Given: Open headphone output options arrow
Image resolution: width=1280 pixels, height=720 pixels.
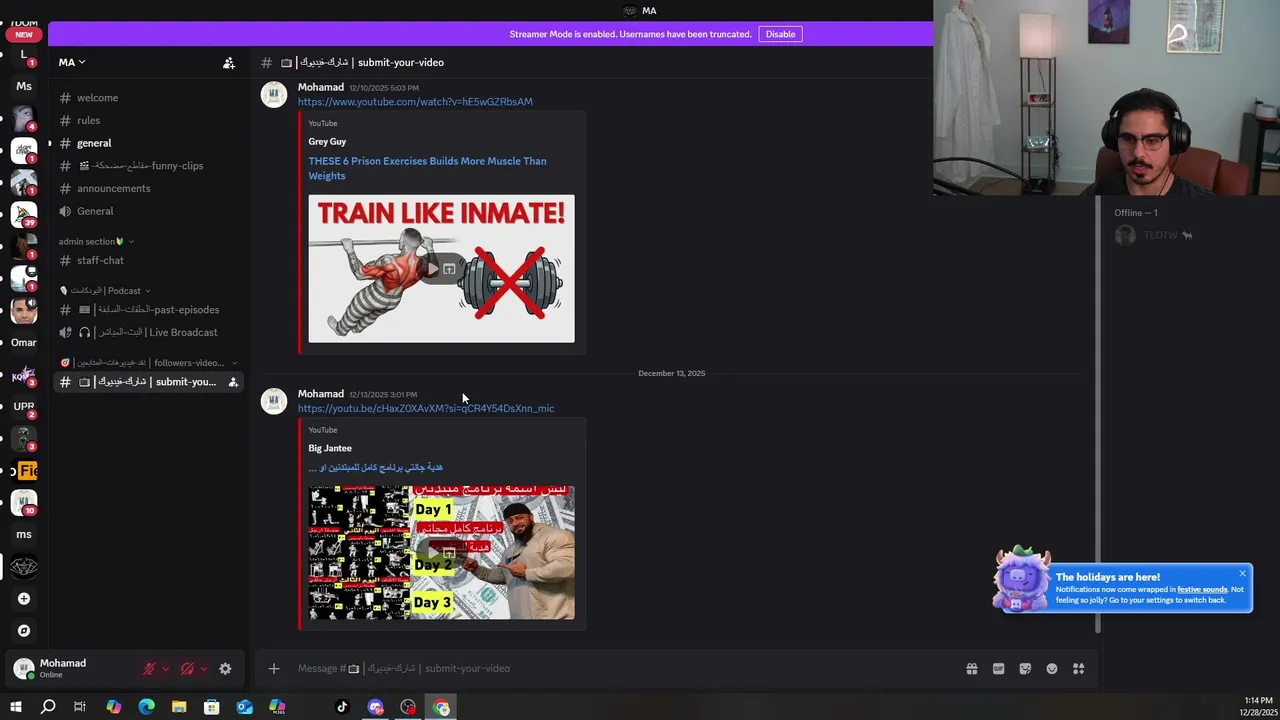Looking at the screenshot, I should [204, 669].
